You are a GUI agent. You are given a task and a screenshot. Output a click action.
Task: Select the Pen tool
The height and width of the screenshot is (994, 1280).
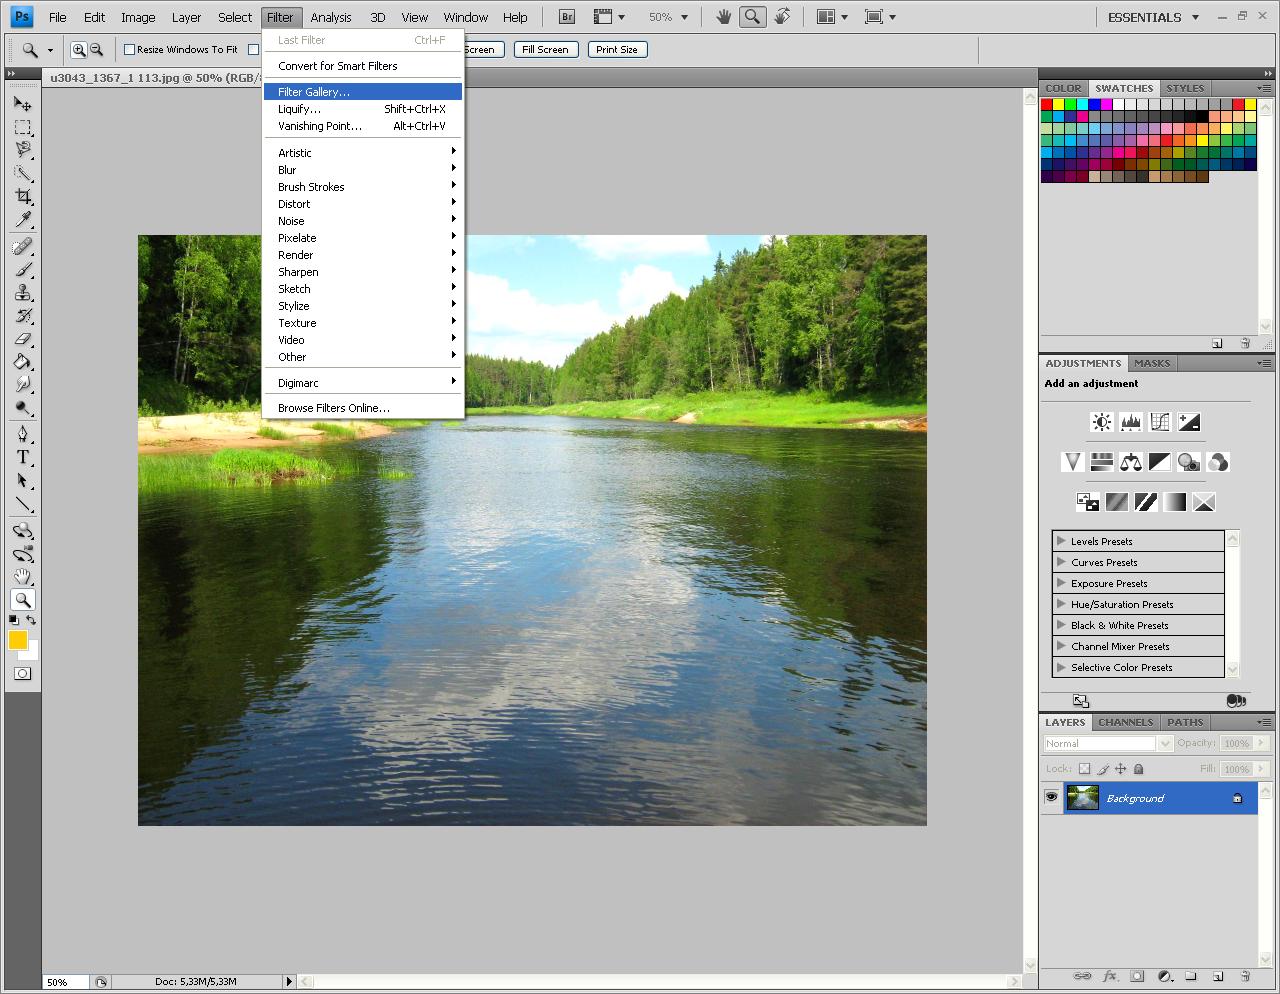23,434
